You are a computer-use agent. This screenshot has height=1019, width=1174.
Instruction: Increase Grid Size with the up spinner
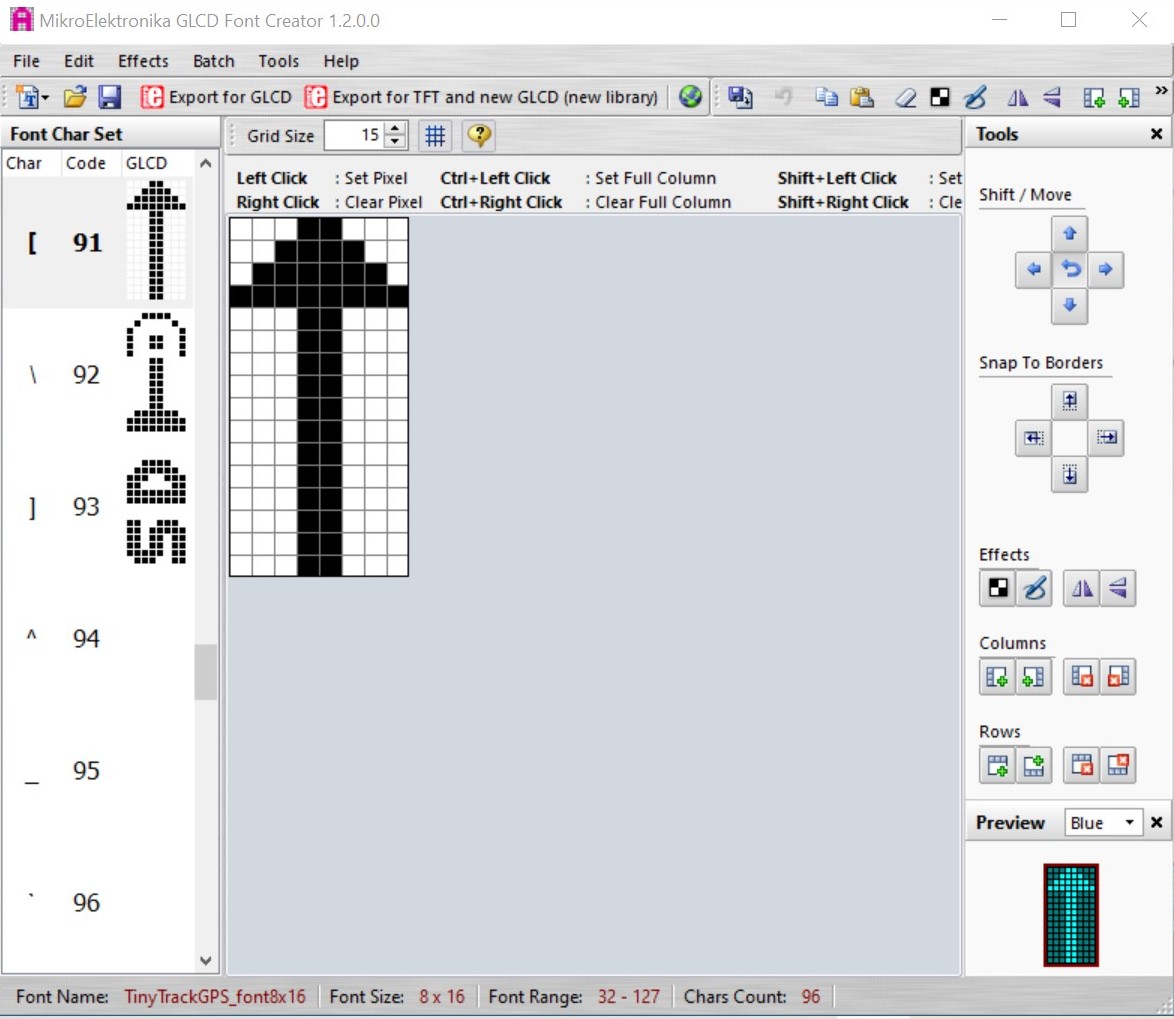(x=395, y=129)
